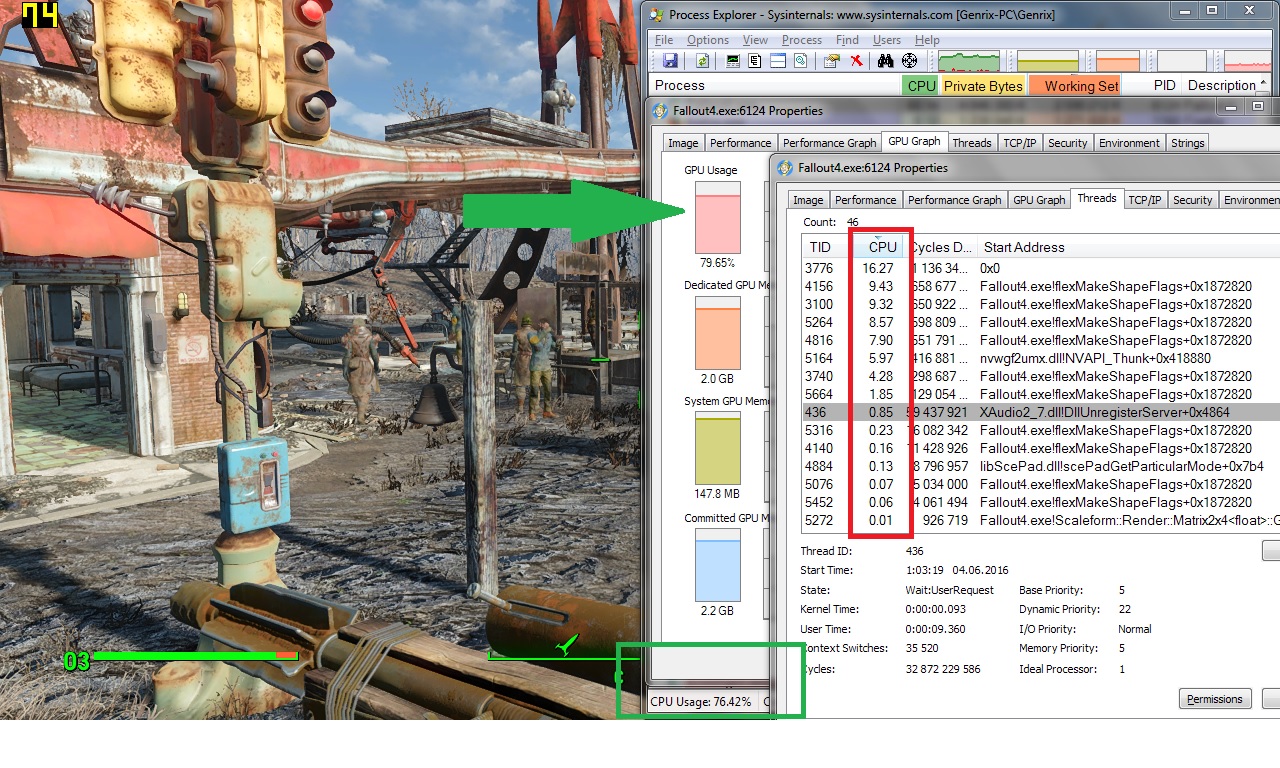Toggle the Show Process Tree toolbar icon
Viewport: 1280px width, 768px height.
(756, 61)
